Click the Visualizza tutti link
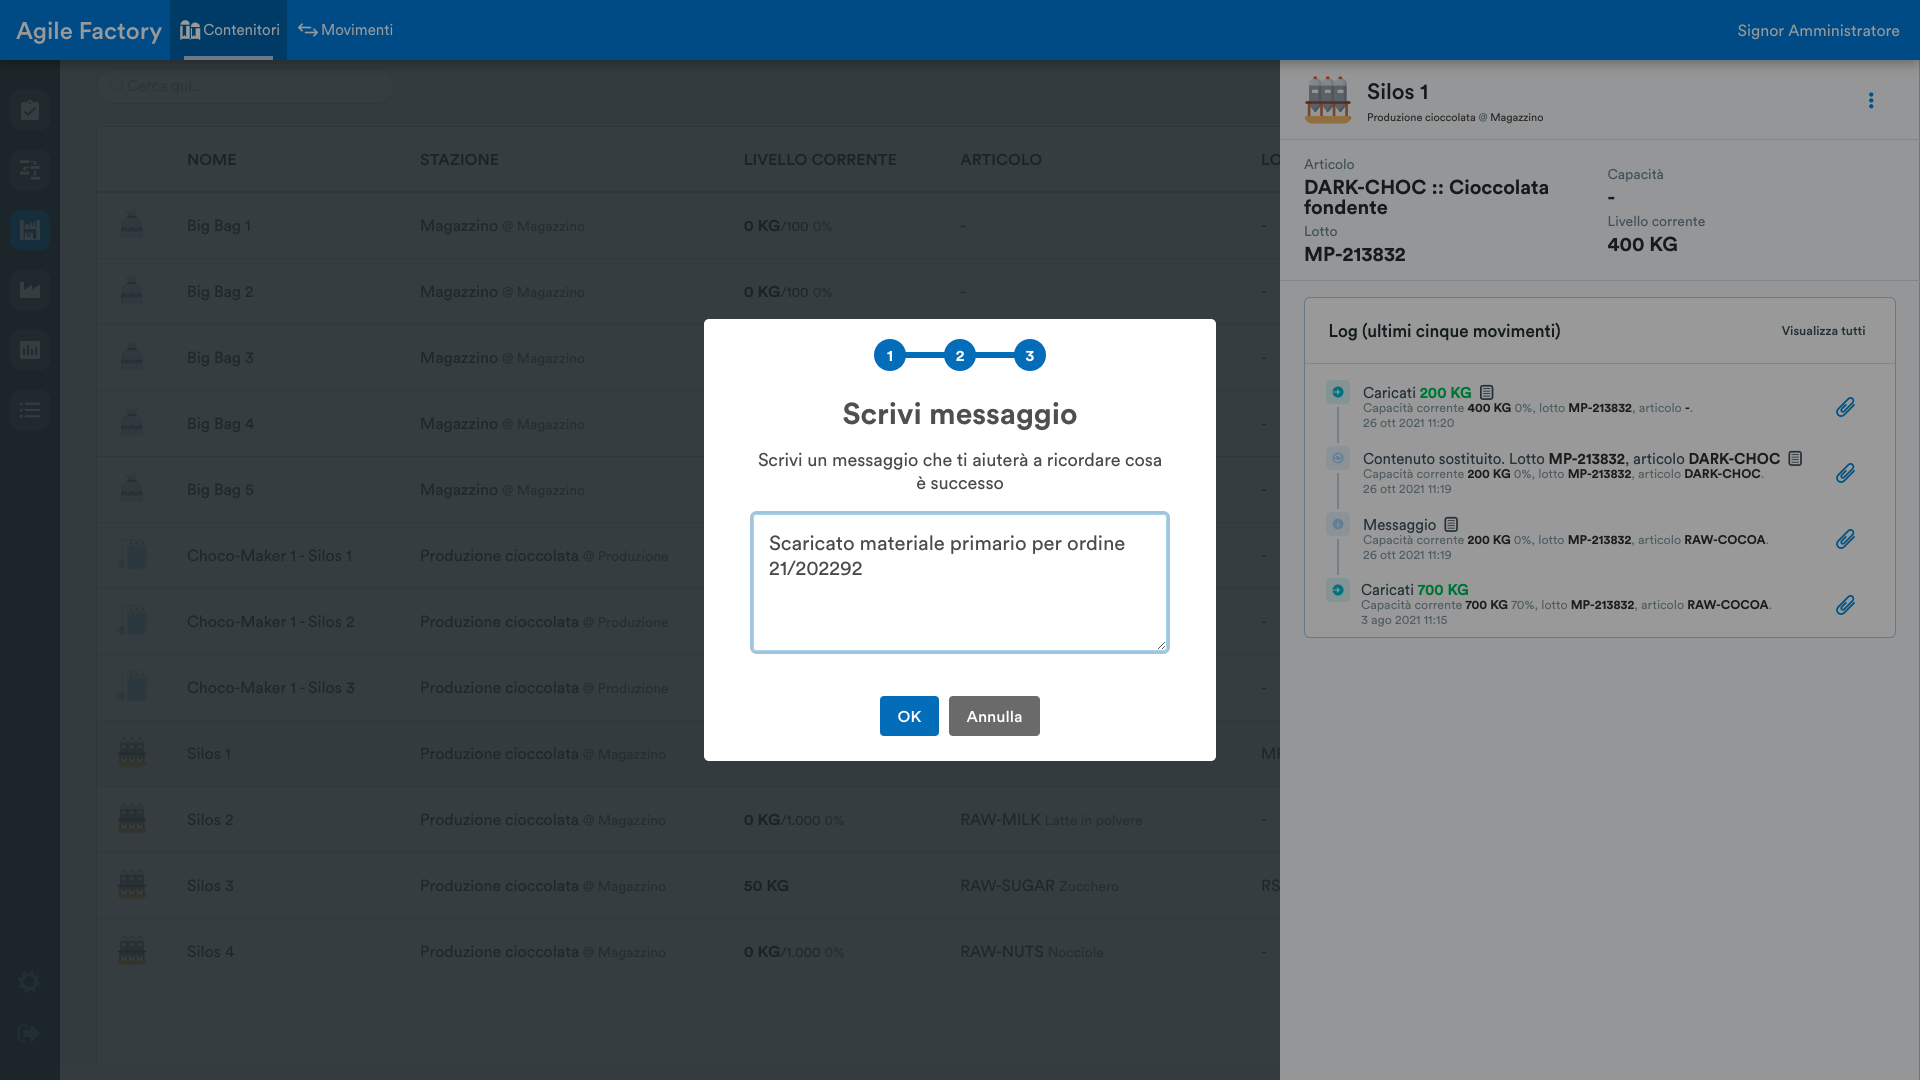This screenshot has width=1920, height=1080. [1823, 331]
